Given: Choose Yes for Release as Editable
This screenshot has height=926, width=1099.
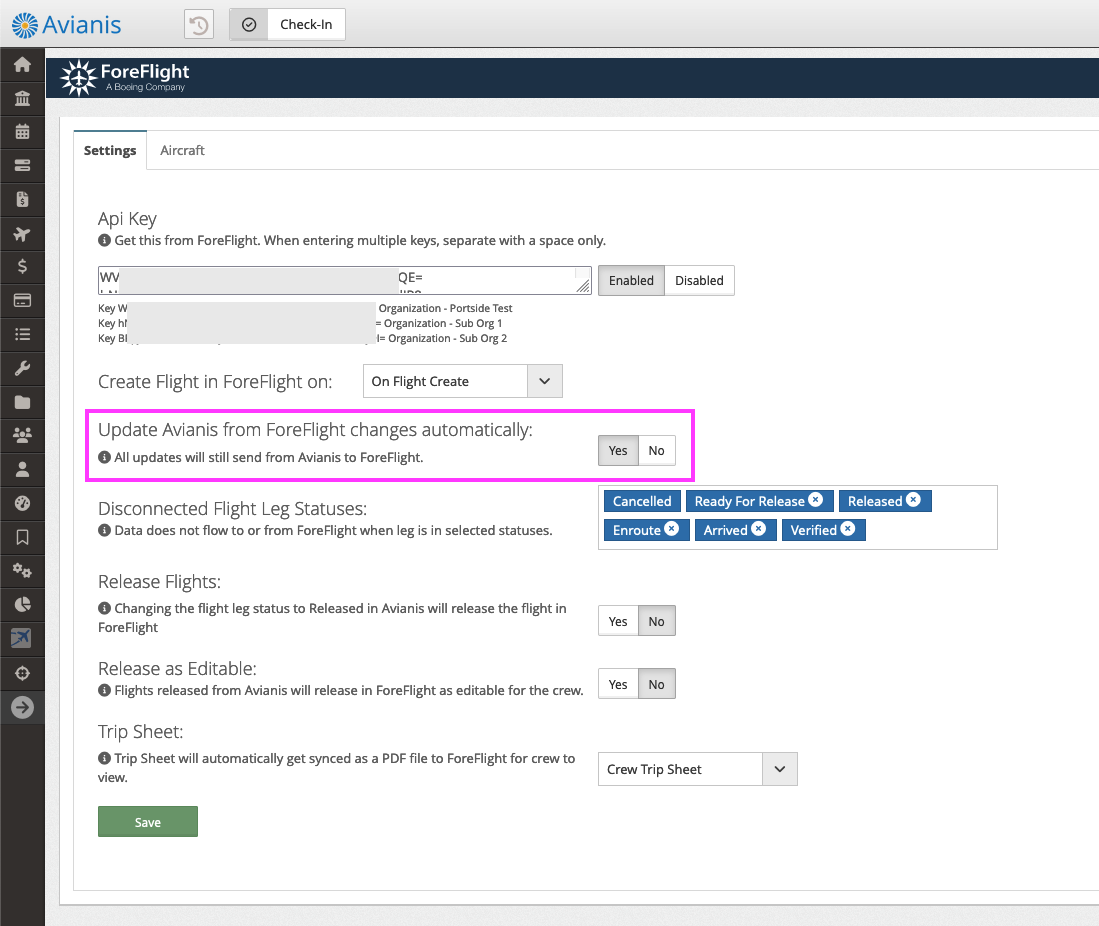Looking at the screenshot, I should pos(618,684).
